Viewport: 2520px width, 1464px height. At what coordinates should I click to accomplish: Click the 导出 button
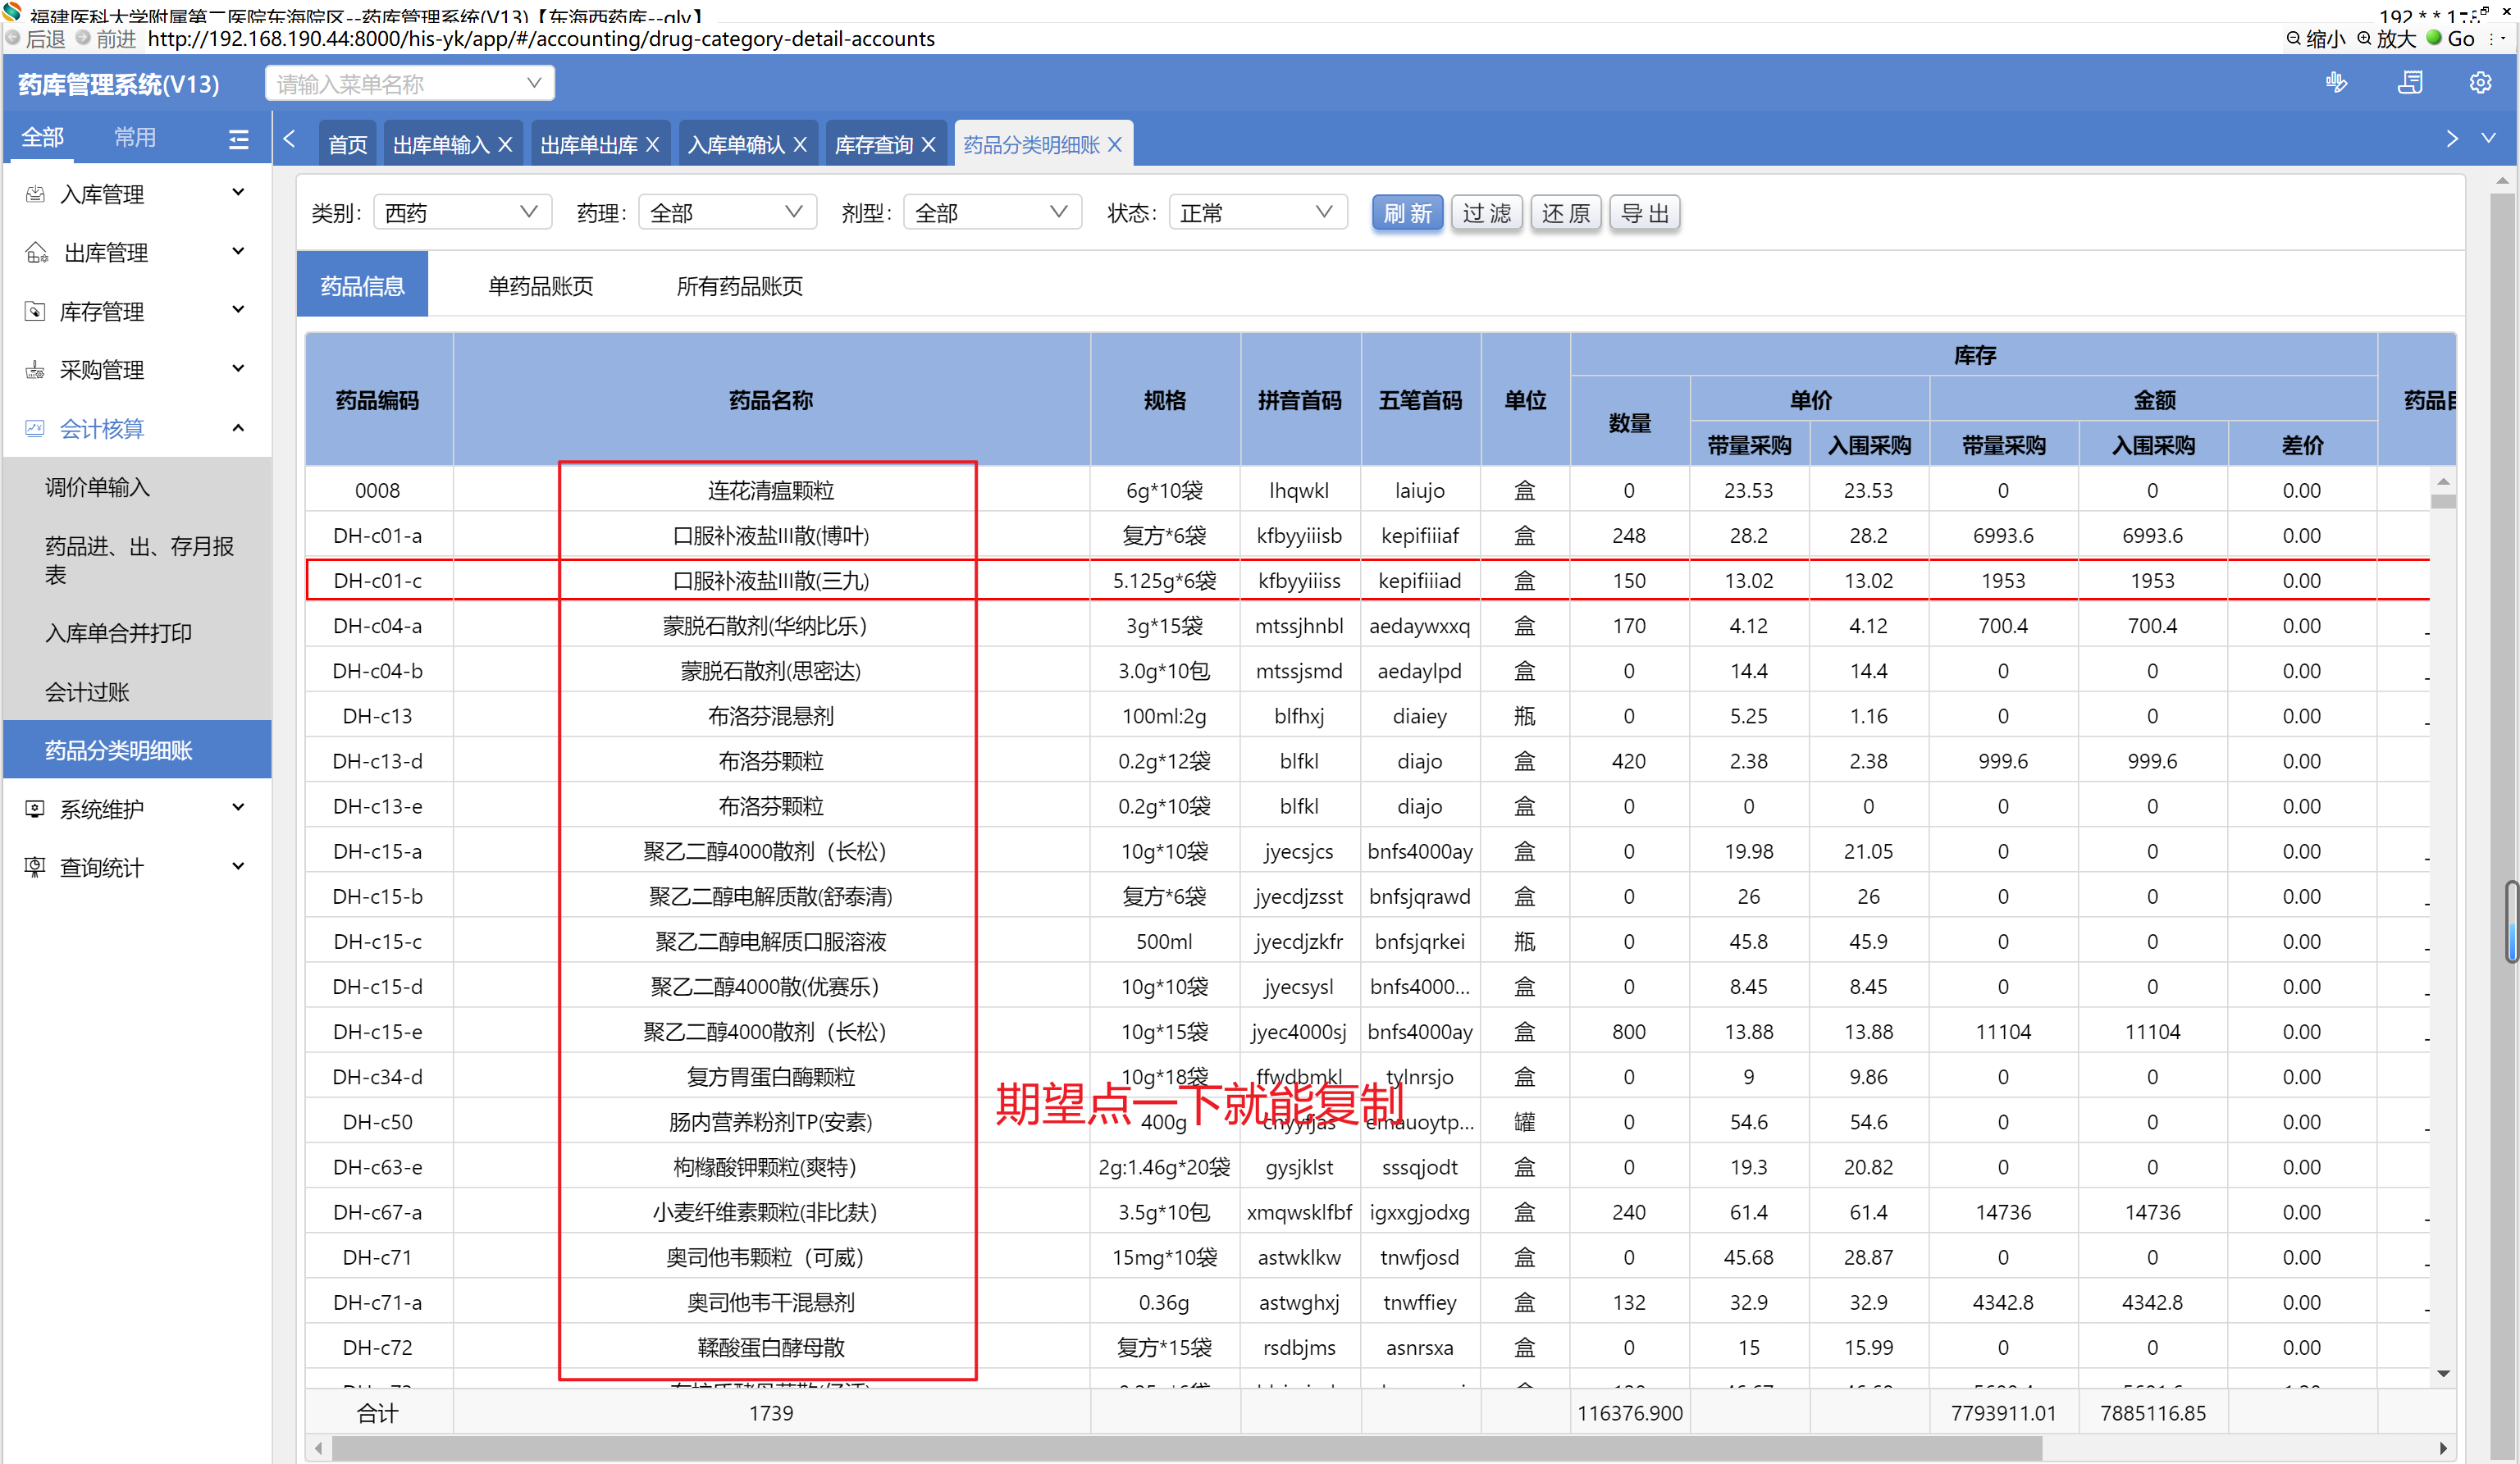pyautogui.click(x=1644, y=213)
